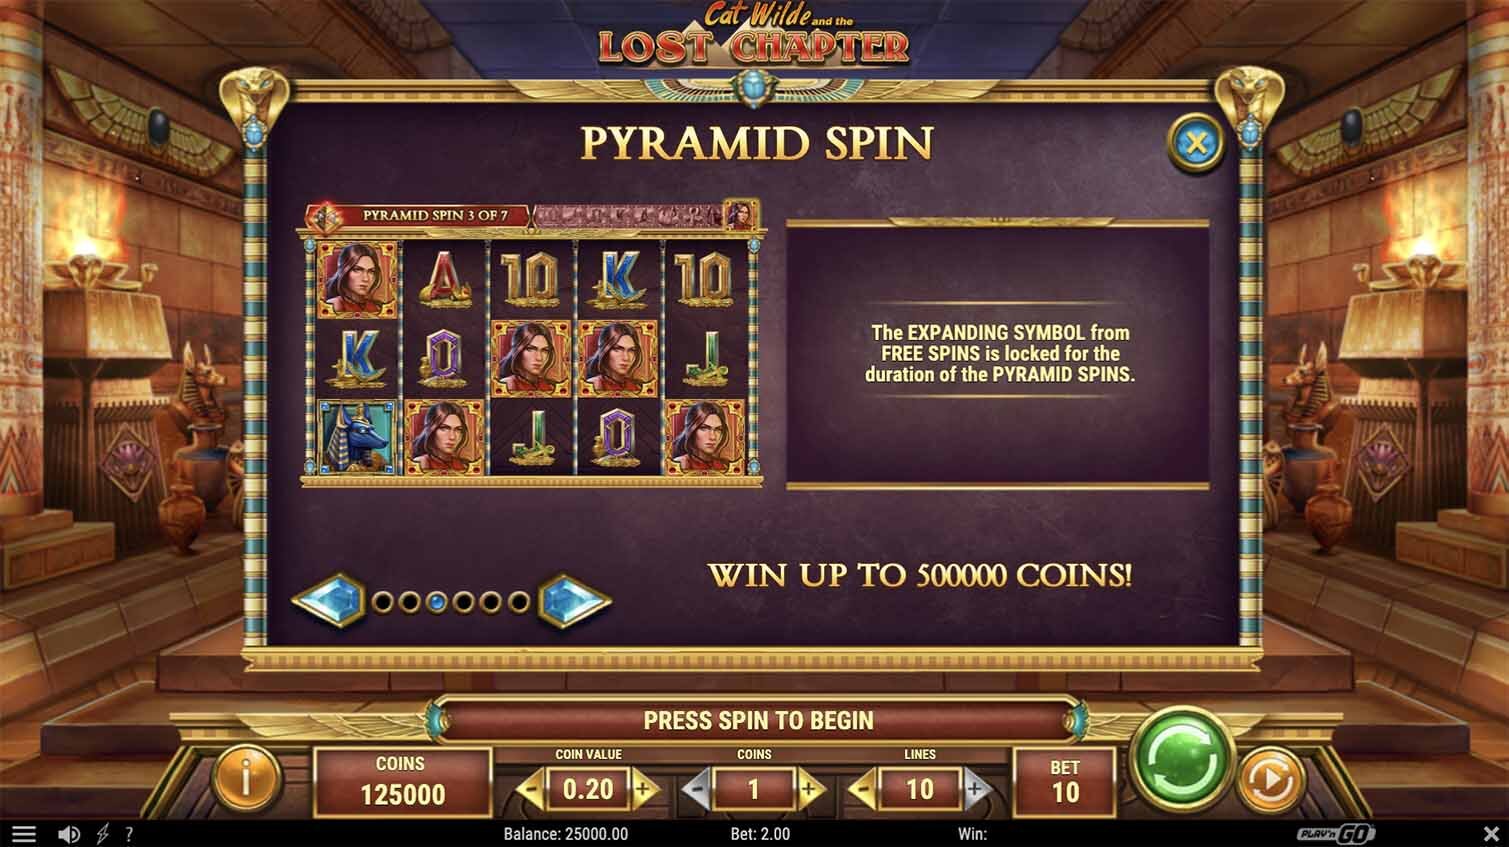Mute the game sound
1509x847 pixels.
pos(69,834)
